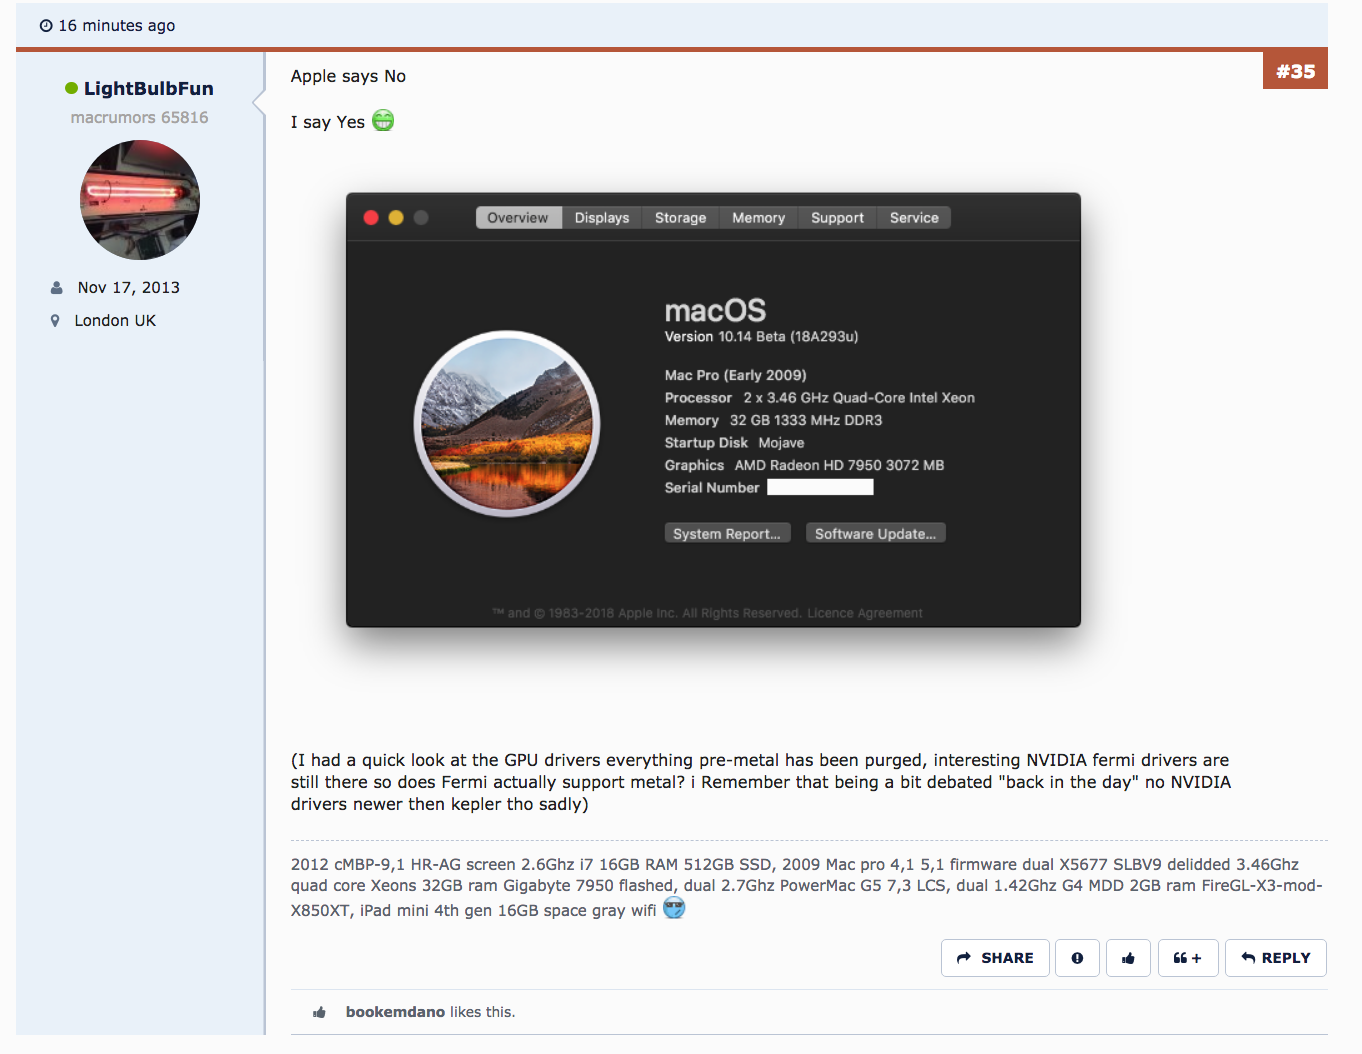Click the yellow minimize dot of About This Mac
1362x1054 pixels.
[x=396, y=217]
